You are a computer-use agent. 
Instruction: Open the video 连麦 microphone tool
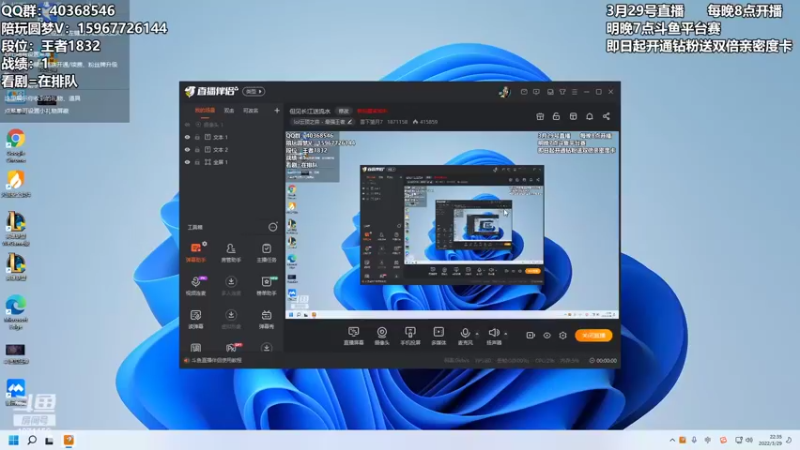tap(196, 286)
